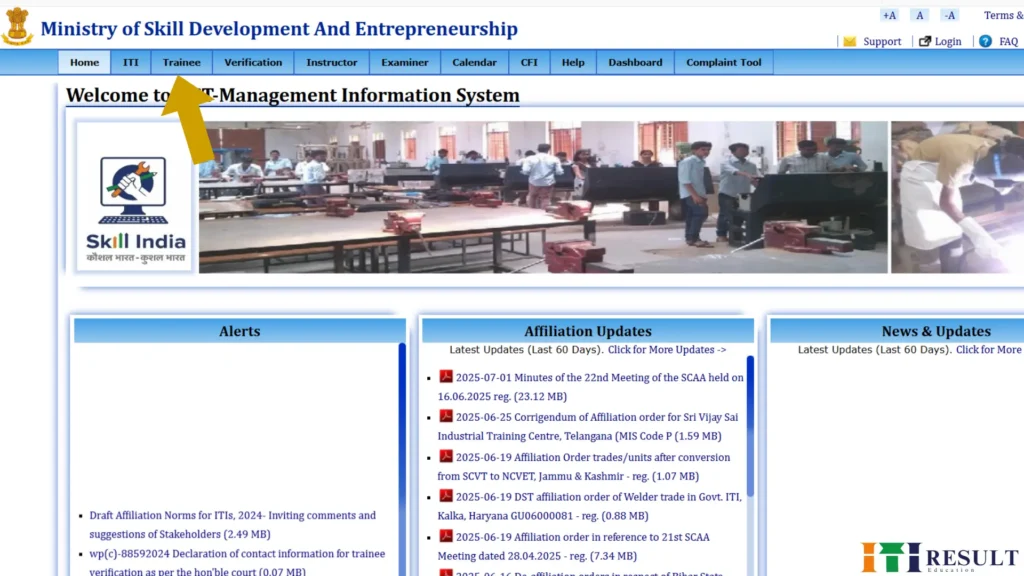
Task: Open the CFI menu
Action: 529,63
